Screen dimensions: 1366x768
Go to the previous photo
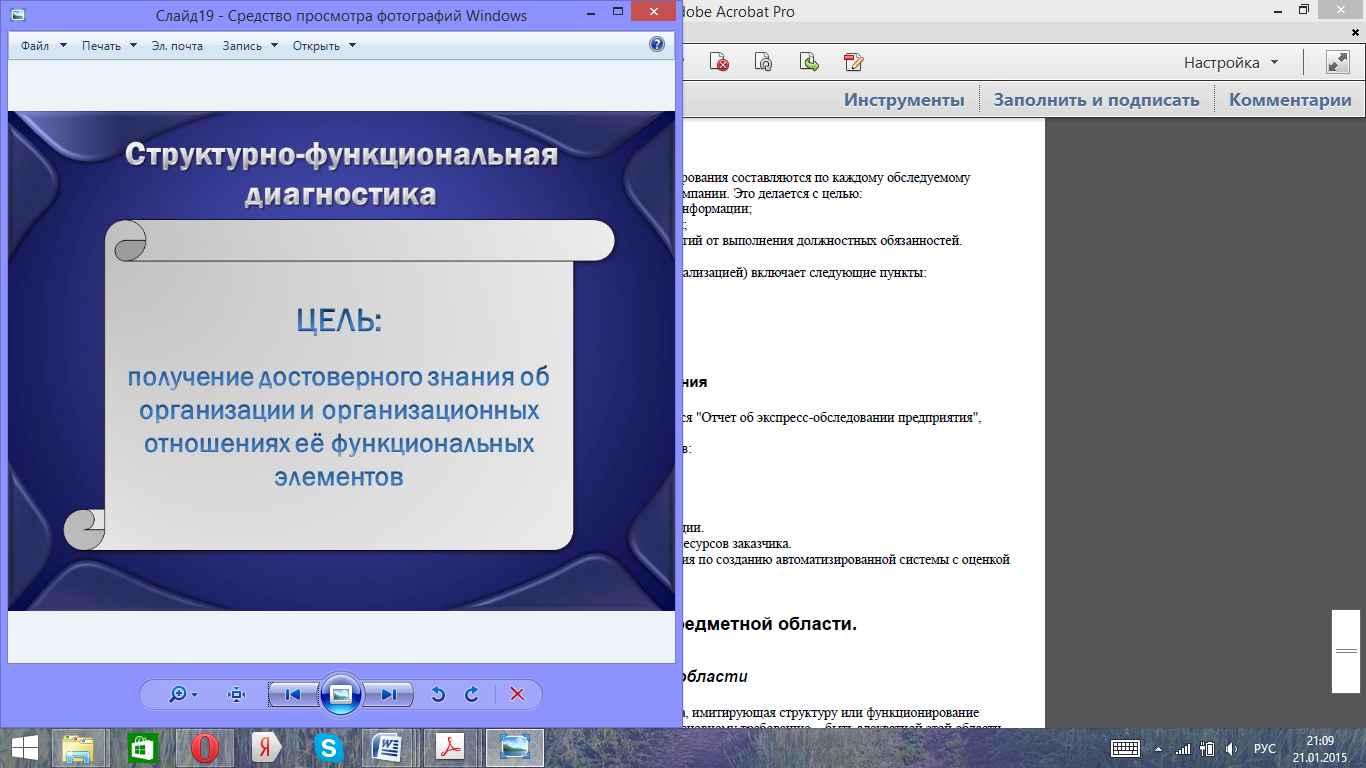coord(293,694)
